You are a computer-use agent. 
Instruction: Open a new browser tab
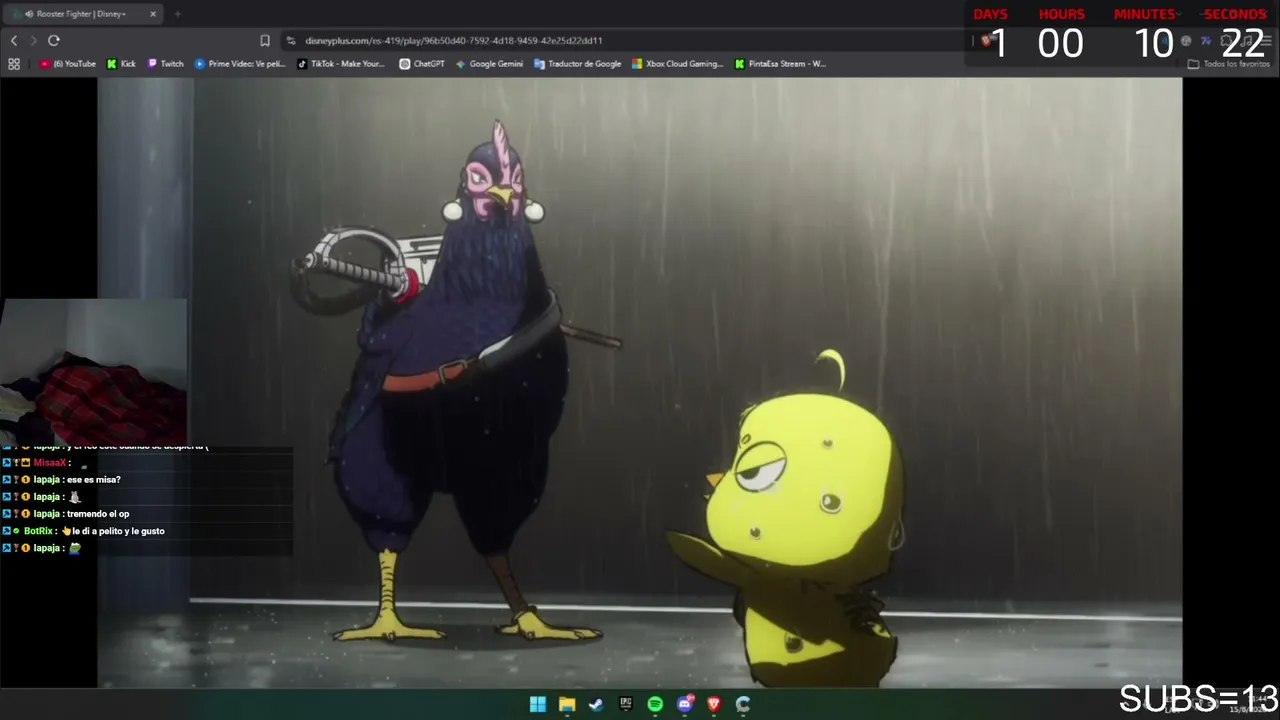[177, 14]
